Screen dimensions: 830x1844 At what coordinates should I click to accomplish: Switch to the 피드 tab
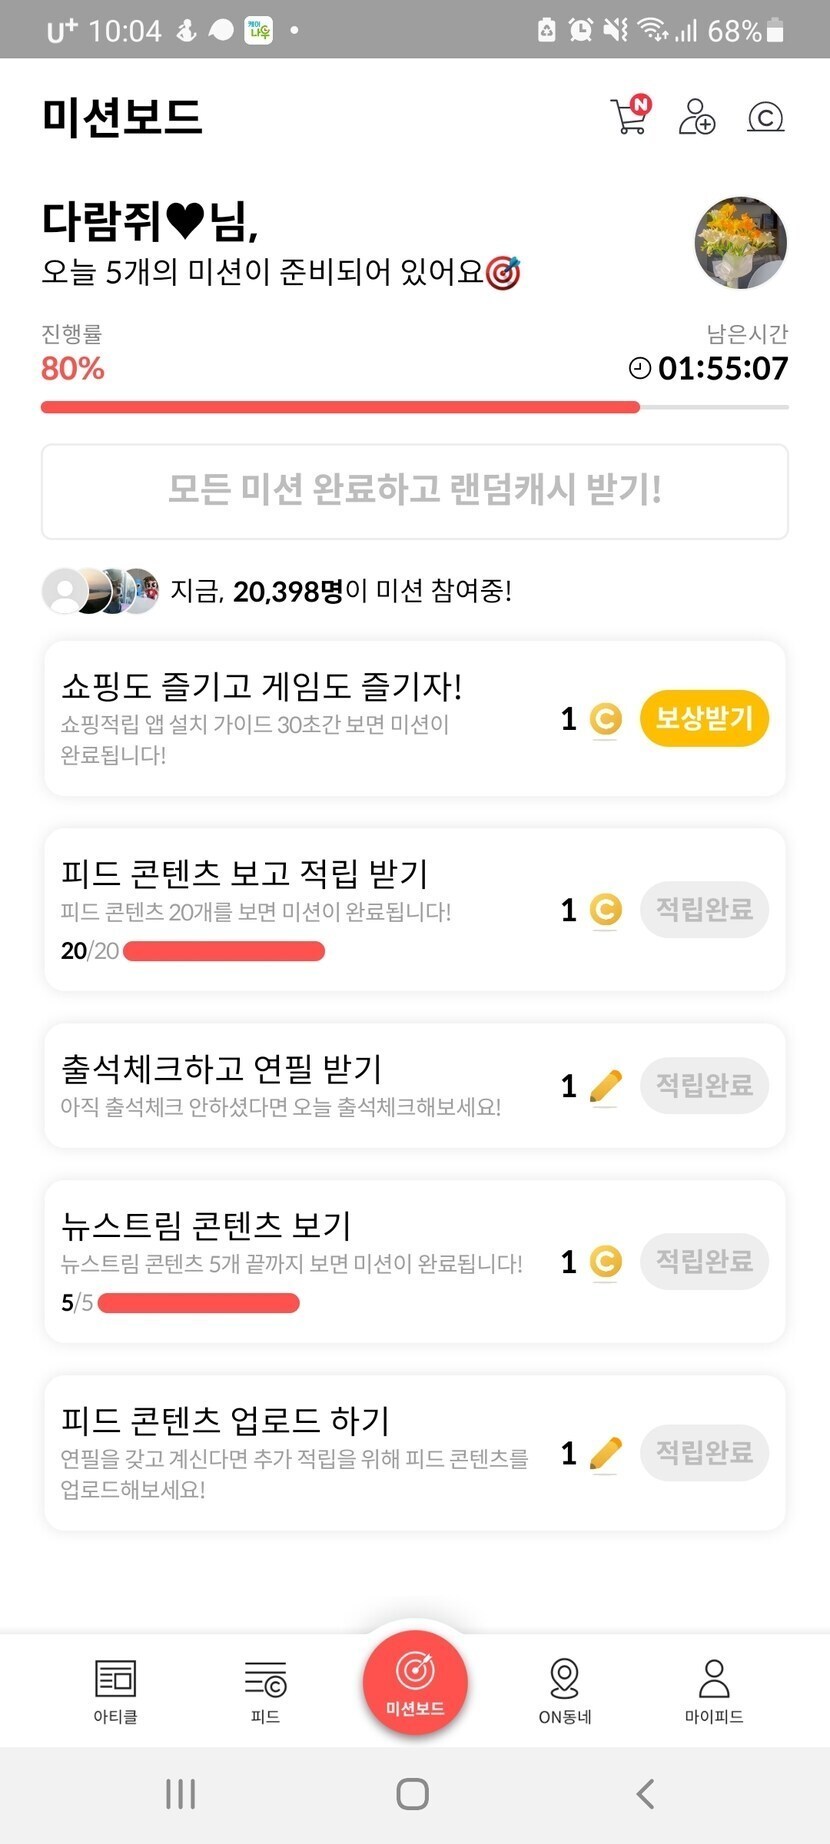pyautogui.click(x=265, y=1691)
